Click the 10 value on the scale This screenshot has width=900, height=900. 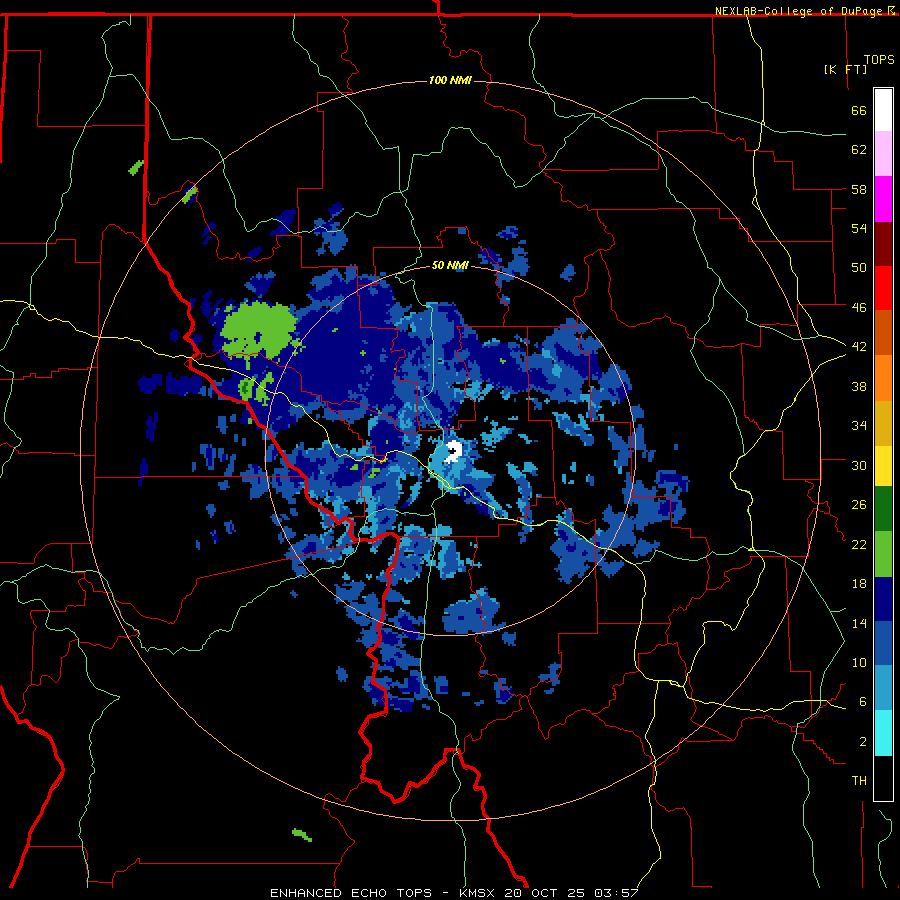pos(859,662)
